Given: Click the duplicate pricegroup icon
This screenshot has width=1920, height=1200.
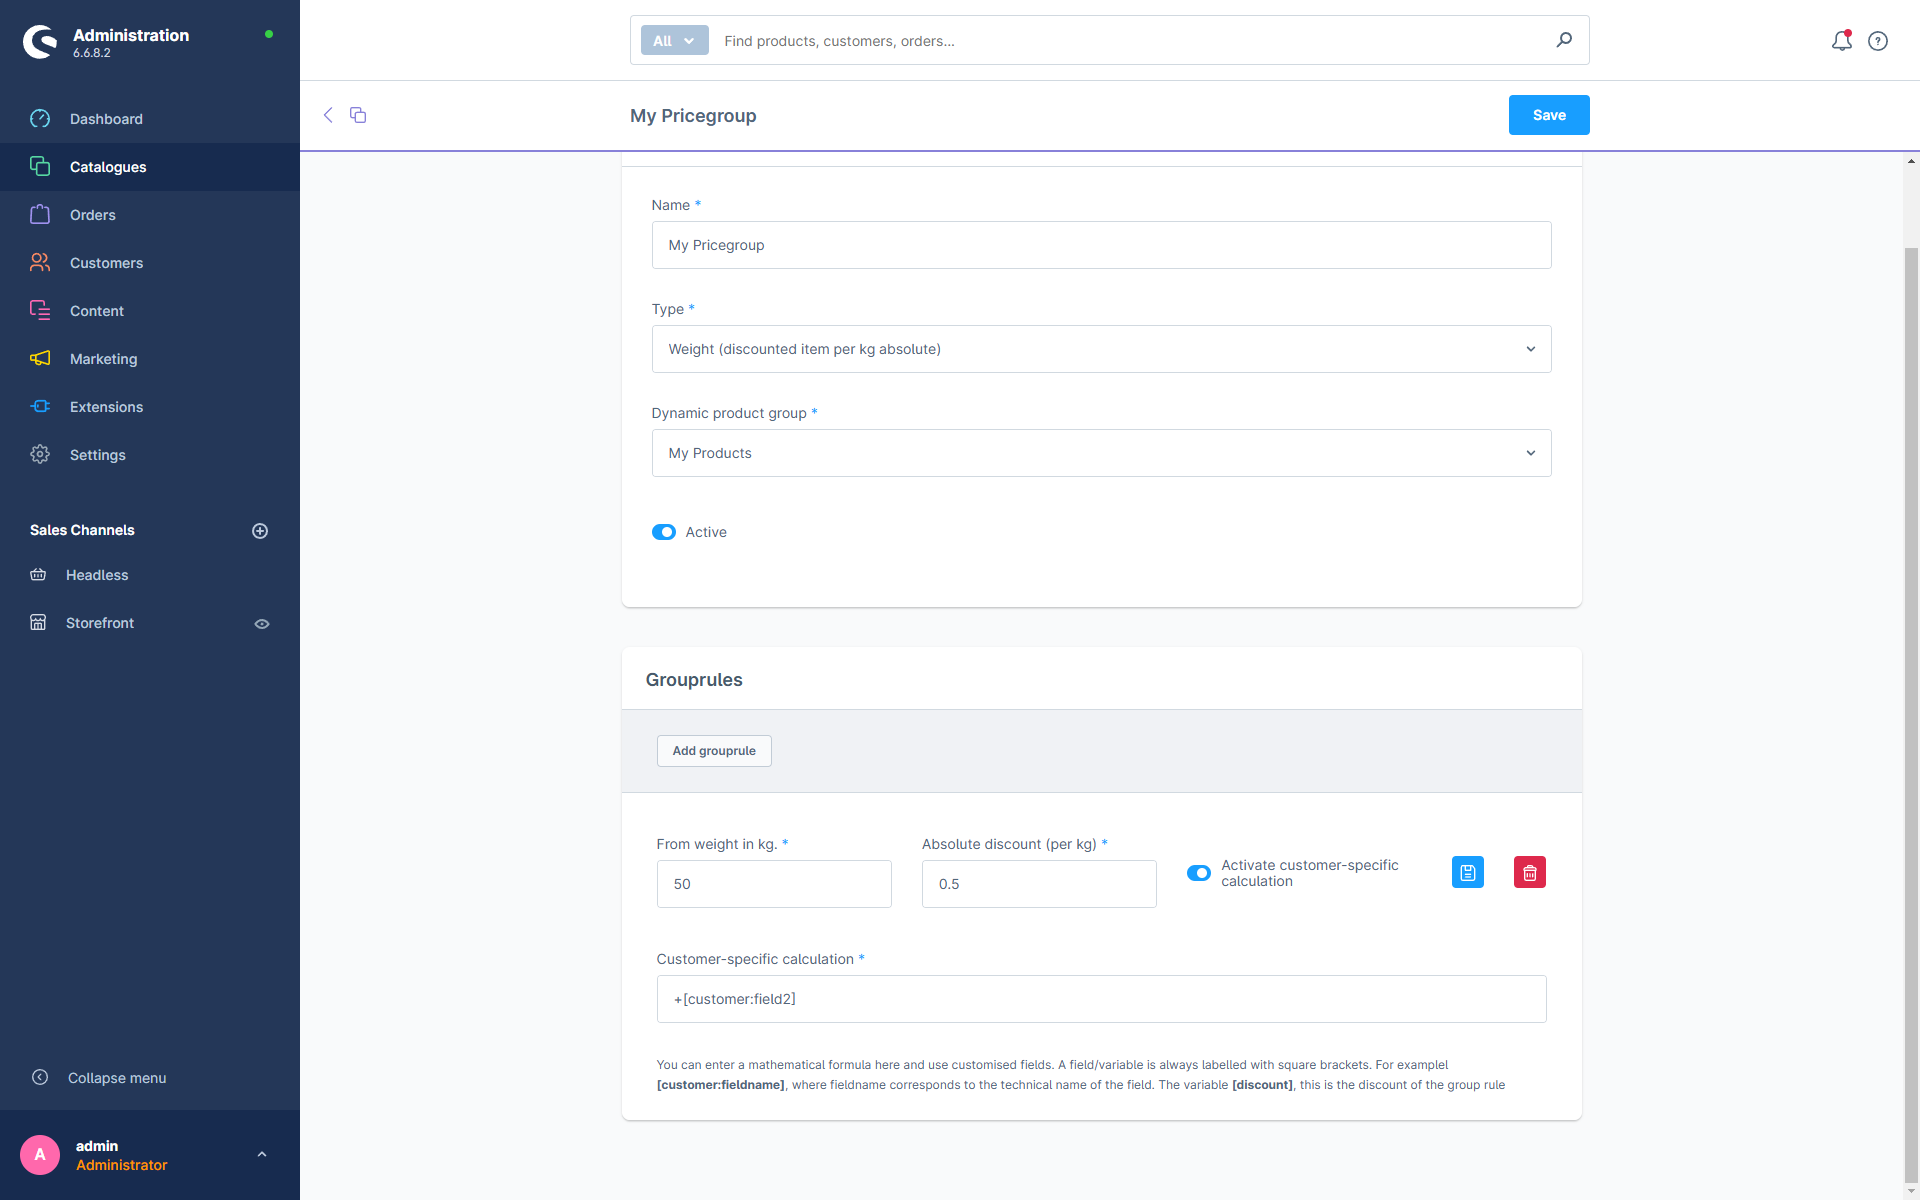Looking at the screenshot, I should pos(358,115).
